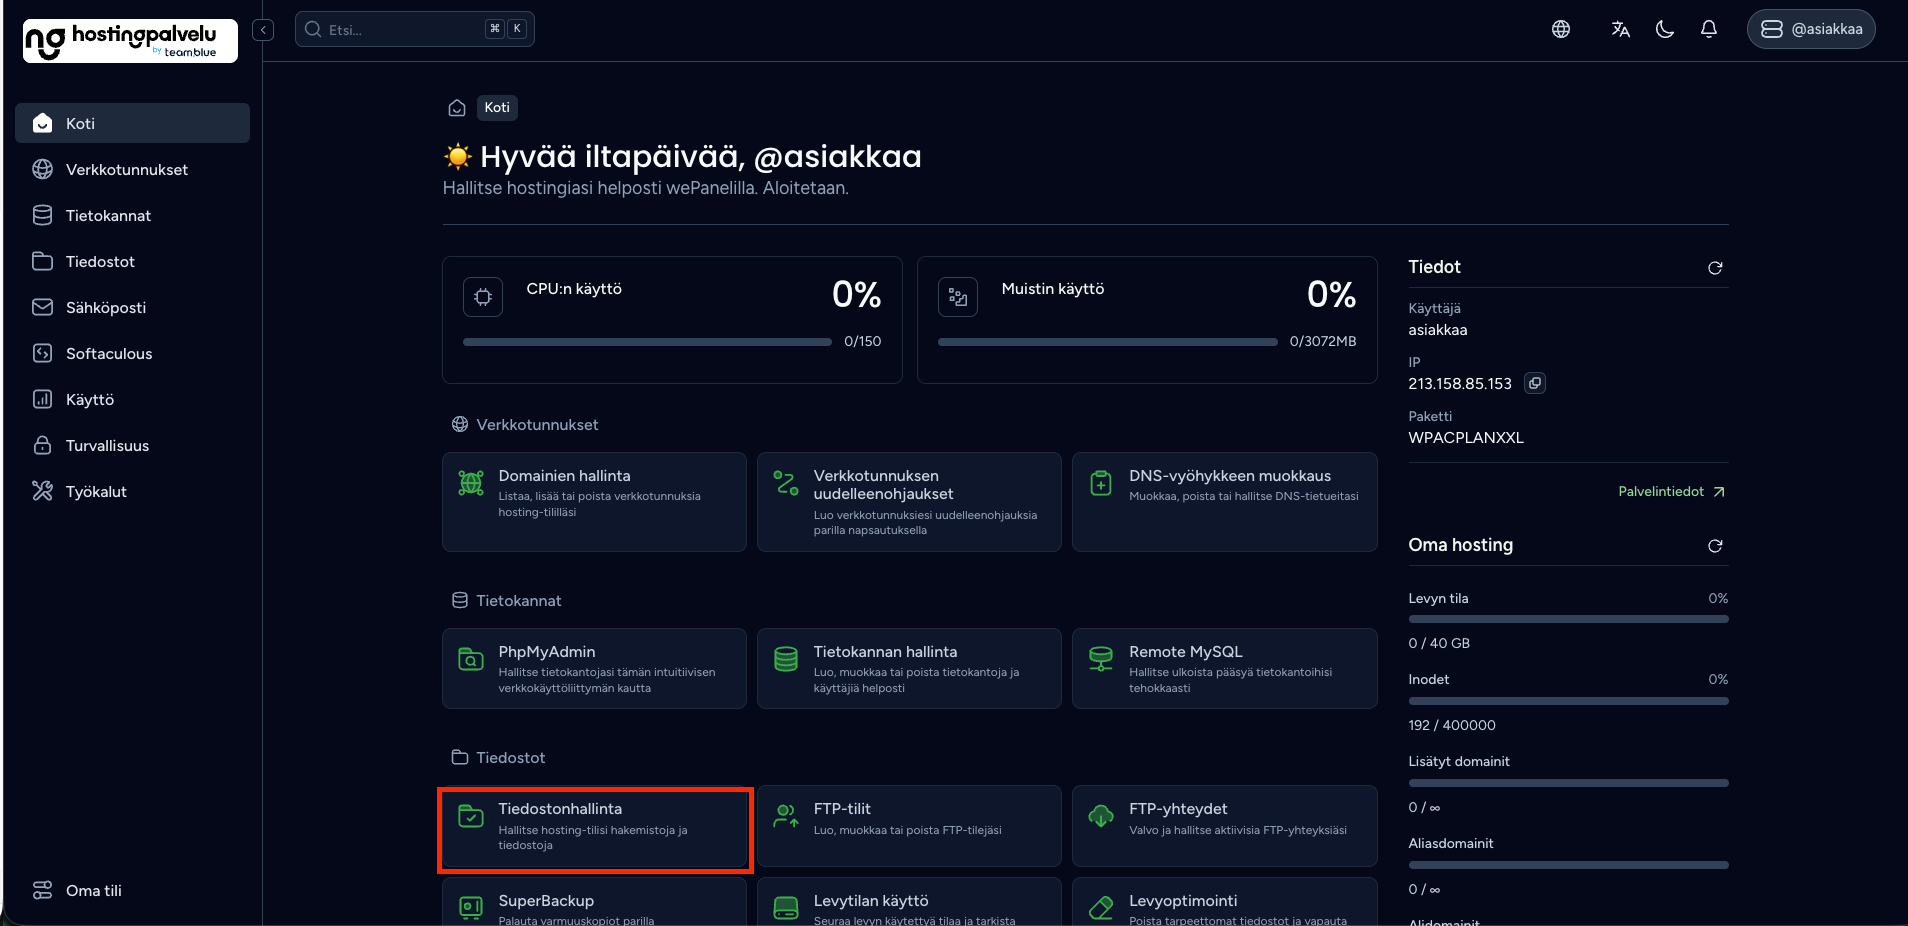
Task: Click the FTP-tilit users icon
Action: pyautogui.click(x=786, y=816)
